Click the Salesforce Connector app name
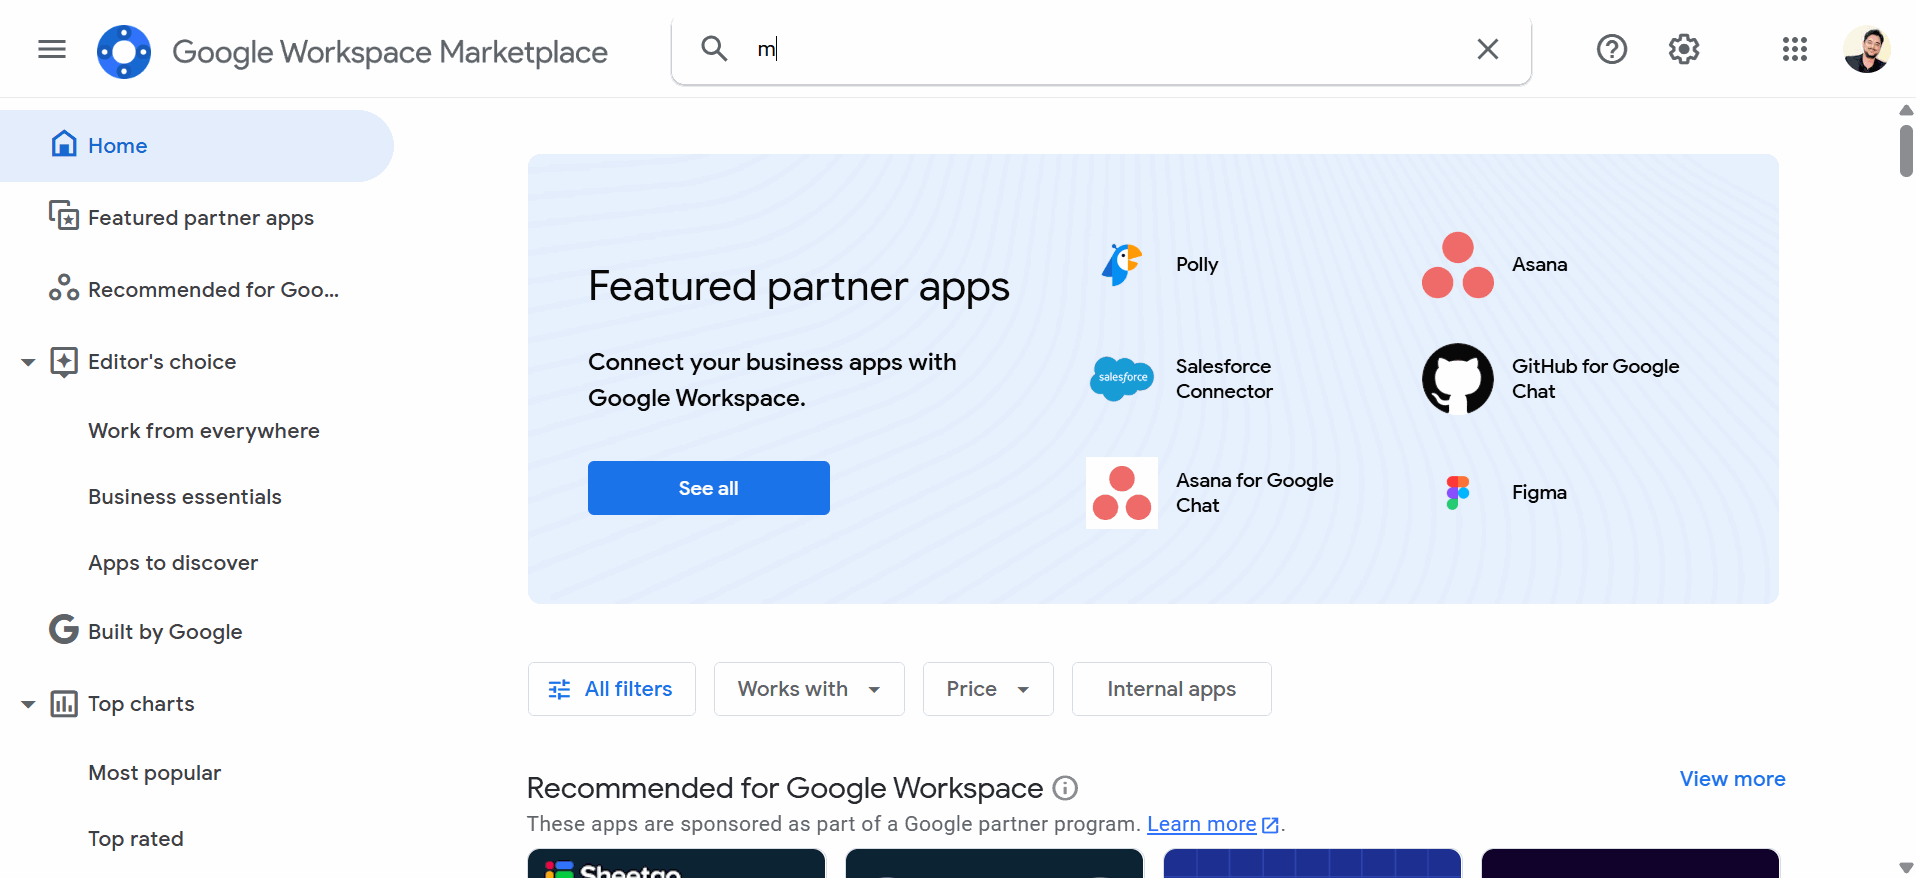Viewport: 1916px width, 878px height. click(1224, 379)
